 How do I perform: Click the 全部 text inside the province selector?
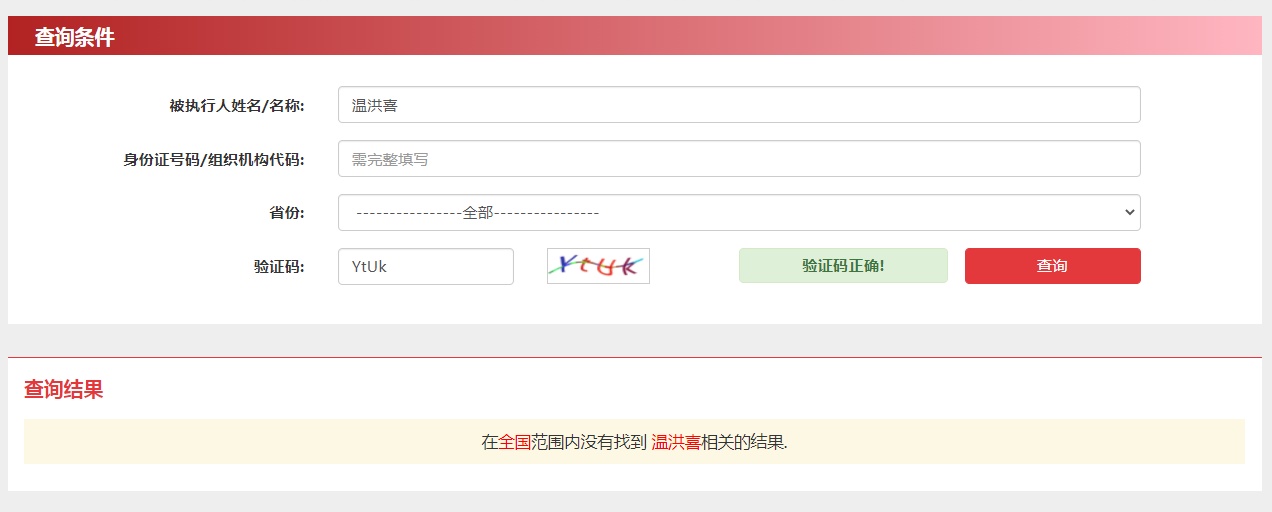pos(477,213)
